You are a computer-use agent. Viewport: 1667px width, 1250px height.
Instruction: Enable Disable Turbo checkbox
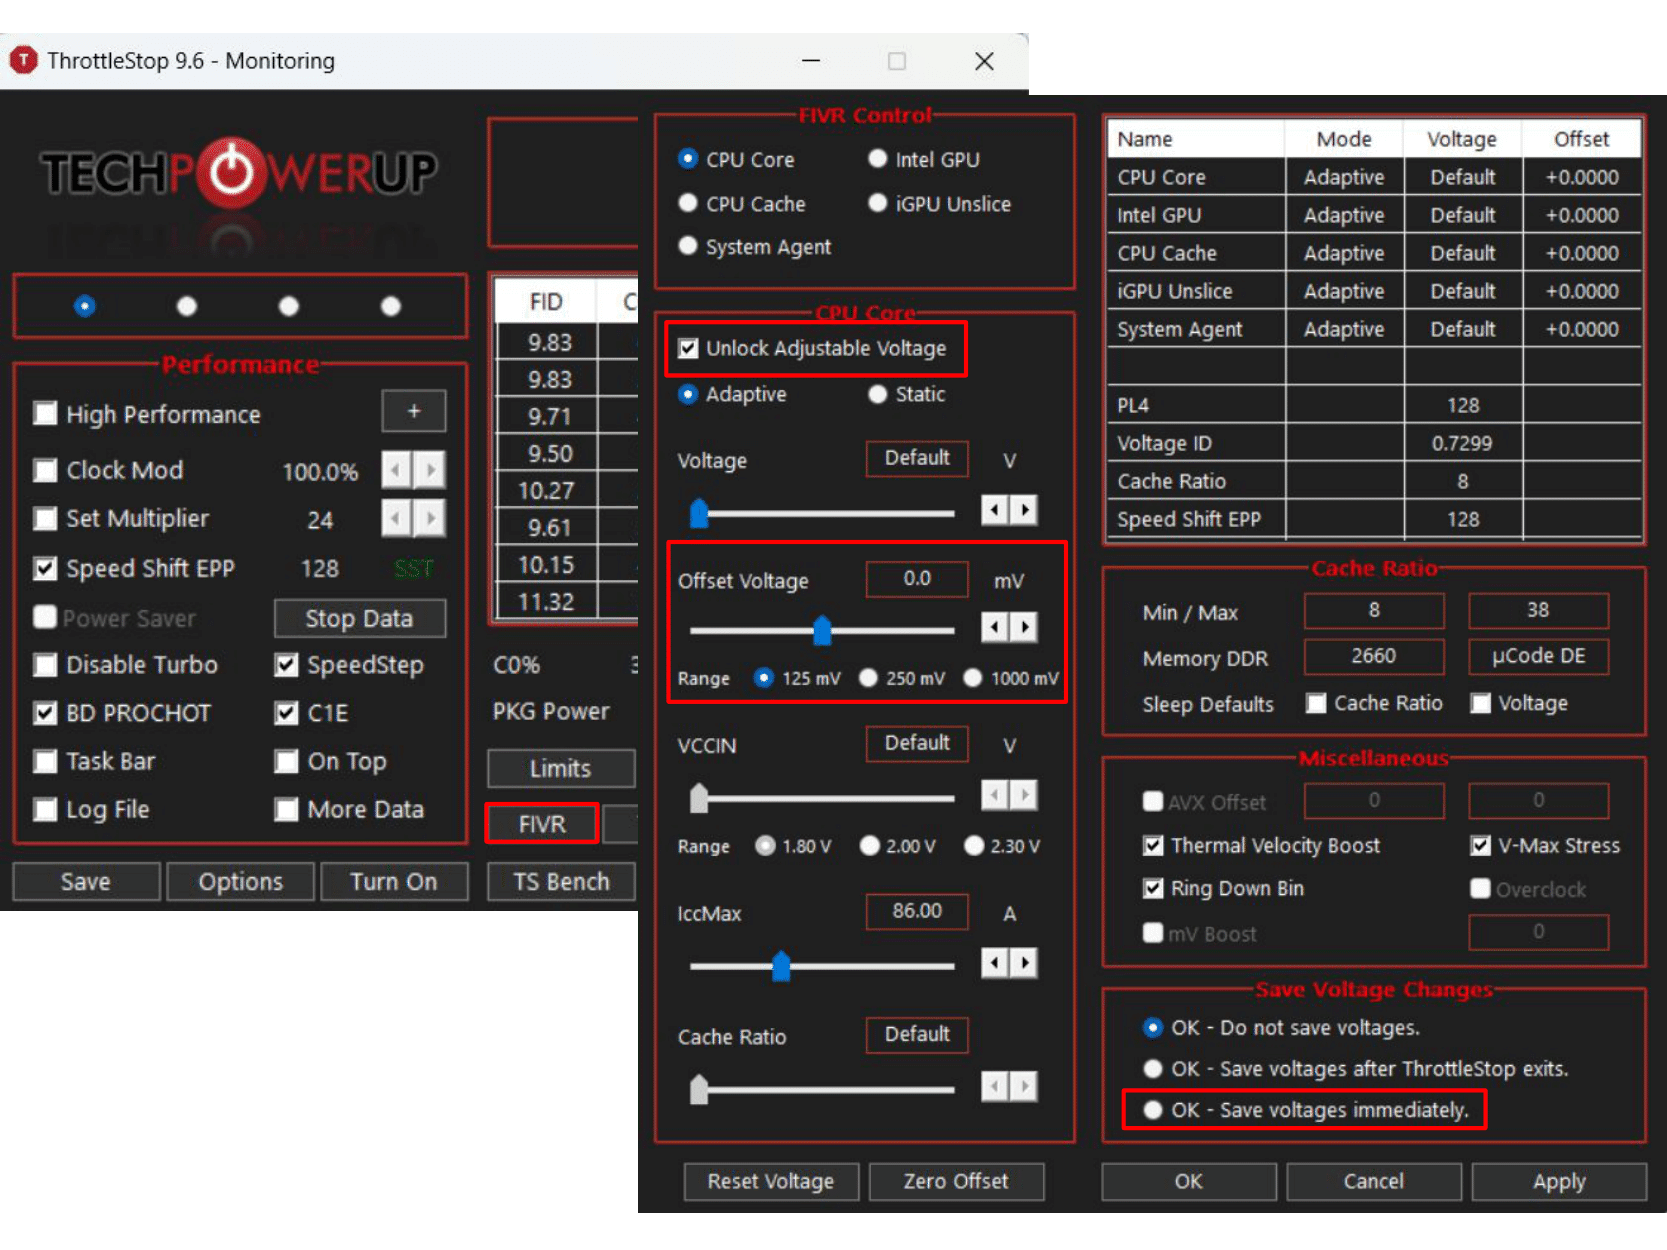[x=45, y=665]
